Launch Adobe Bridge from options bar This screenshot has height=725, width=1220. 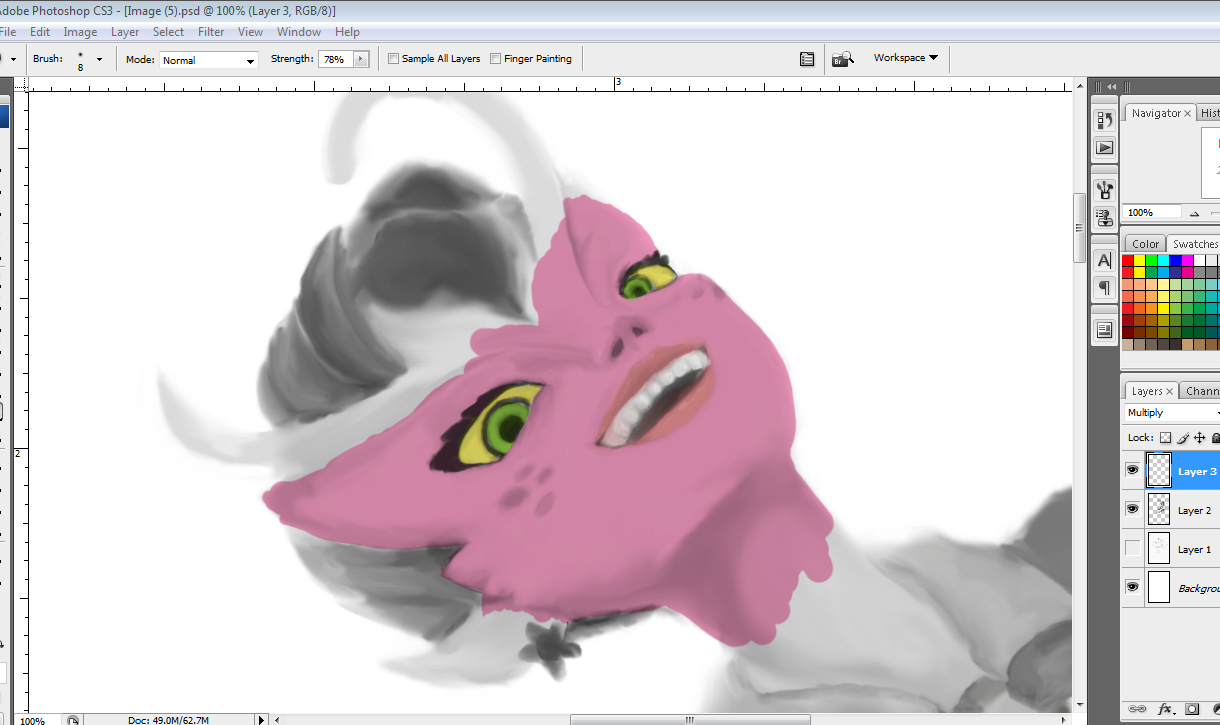click(843, 59)
